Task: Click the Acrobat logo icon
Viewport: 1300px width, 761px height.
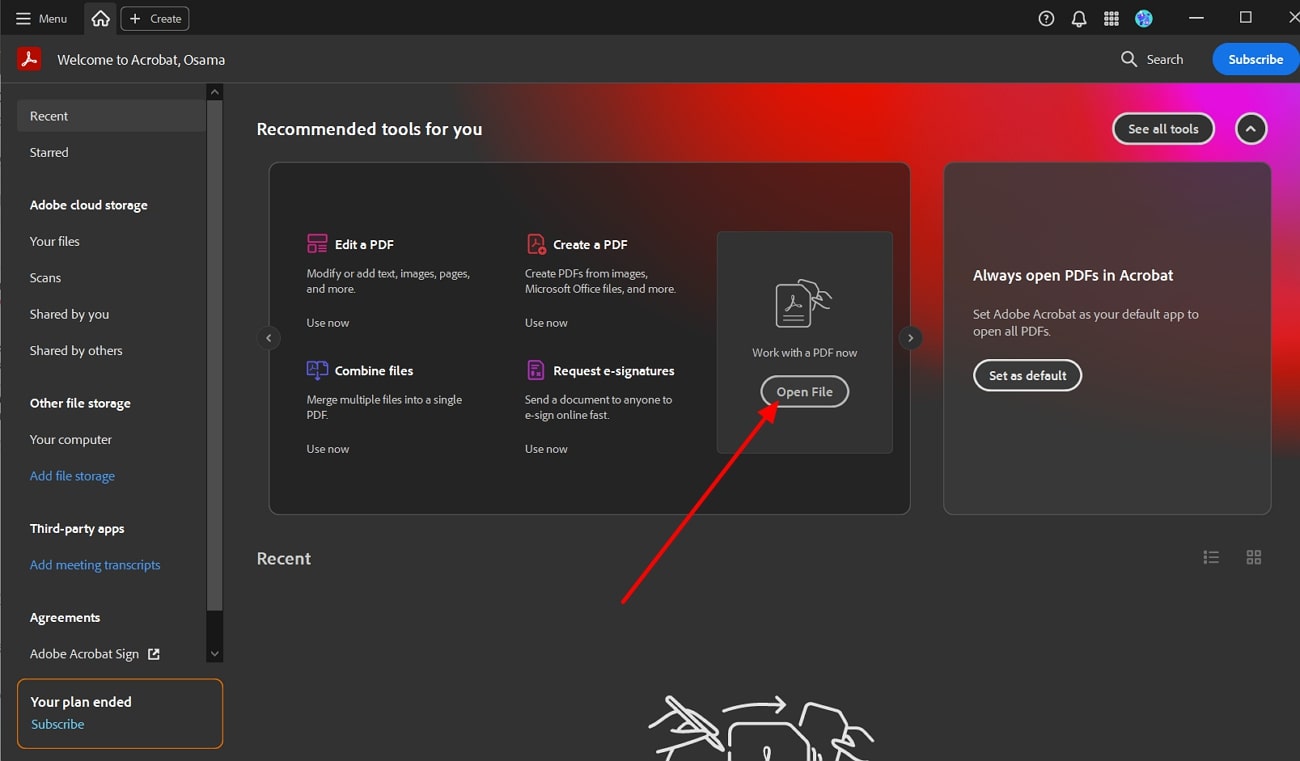Action: click(x=29, y=59)
